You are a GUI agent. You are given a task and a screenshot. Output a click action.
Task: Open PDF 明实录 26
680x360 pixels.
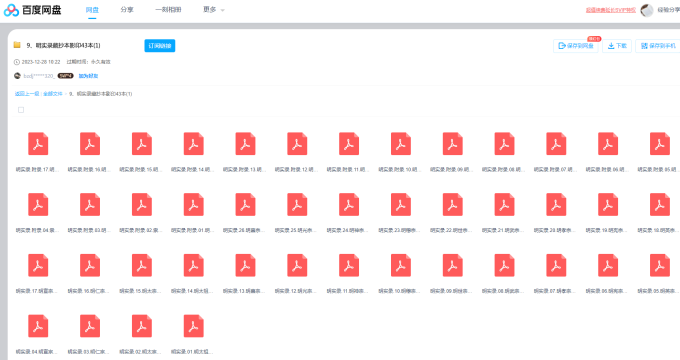[x=245, y=205]
